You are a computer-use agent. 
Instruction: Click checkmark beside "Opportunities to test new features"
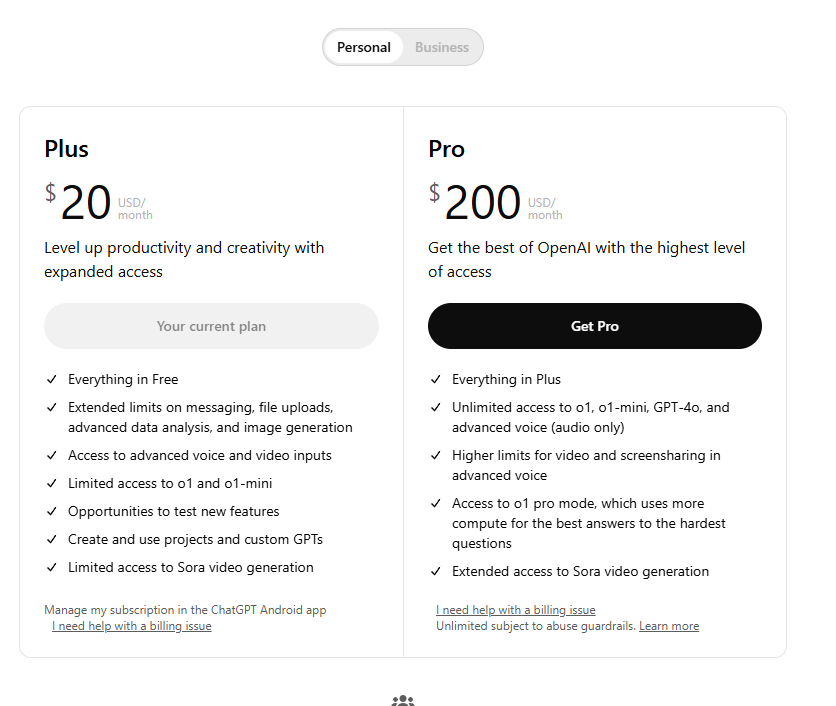[x=51, y=512]
